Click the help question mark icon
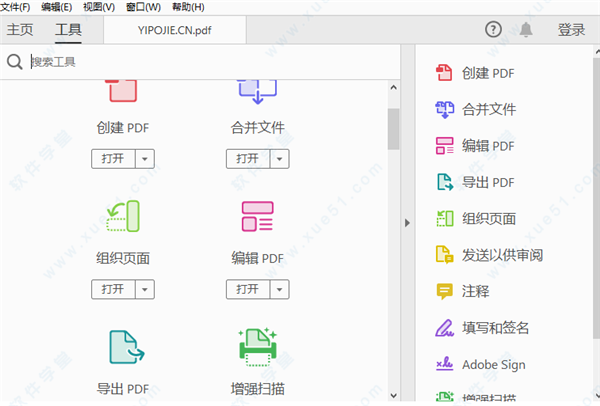This screenshot has width=600, height=406. coord(493,29)
